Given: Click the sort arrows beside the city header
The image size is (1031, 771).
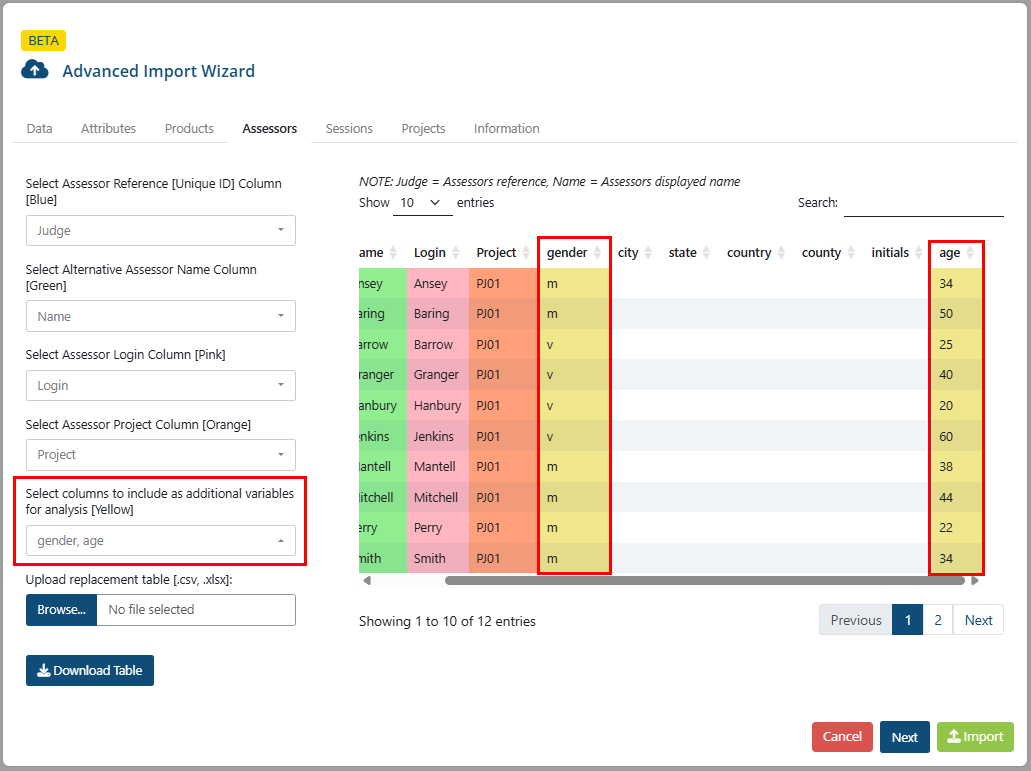Looking at the screenshot, I should click(x=648, y=252).
